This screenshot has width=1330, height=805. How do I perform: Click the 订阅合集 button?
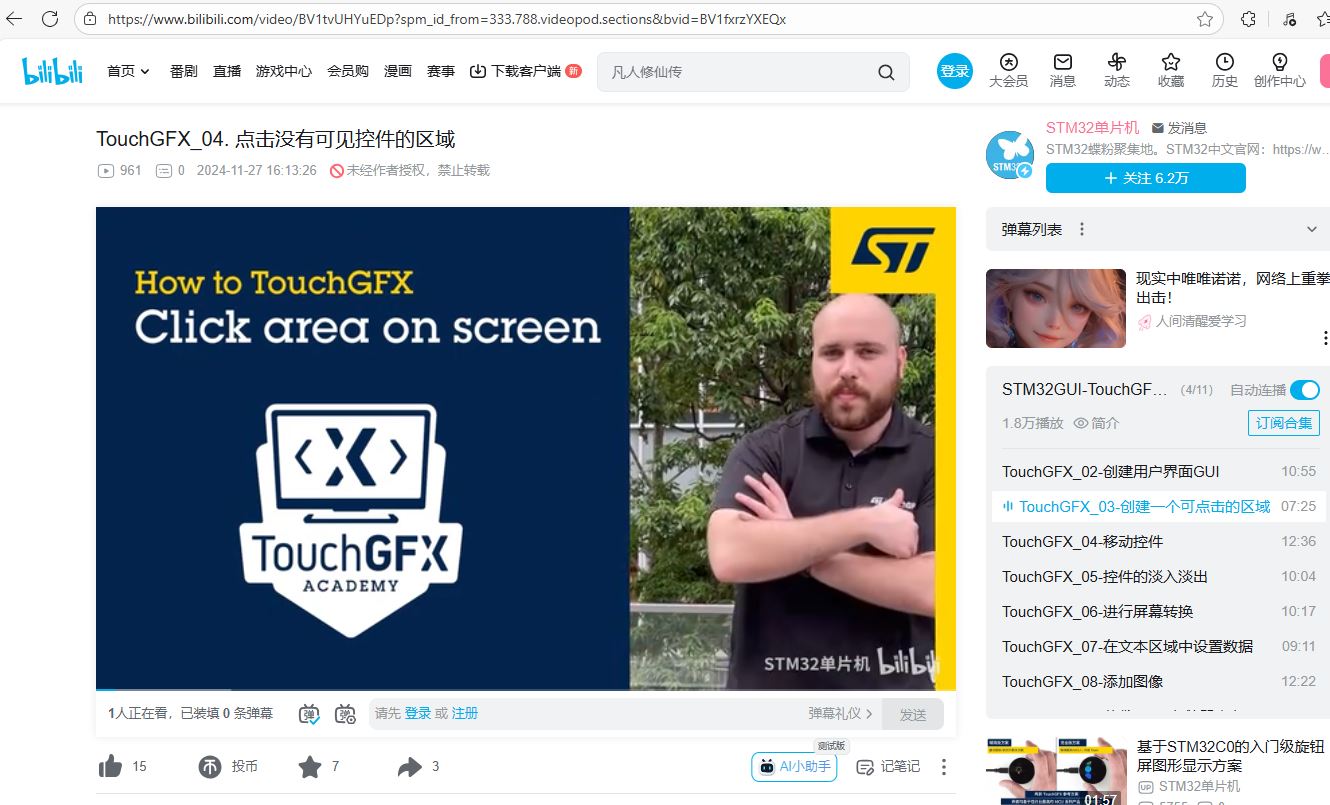[x=1284, y=423]
